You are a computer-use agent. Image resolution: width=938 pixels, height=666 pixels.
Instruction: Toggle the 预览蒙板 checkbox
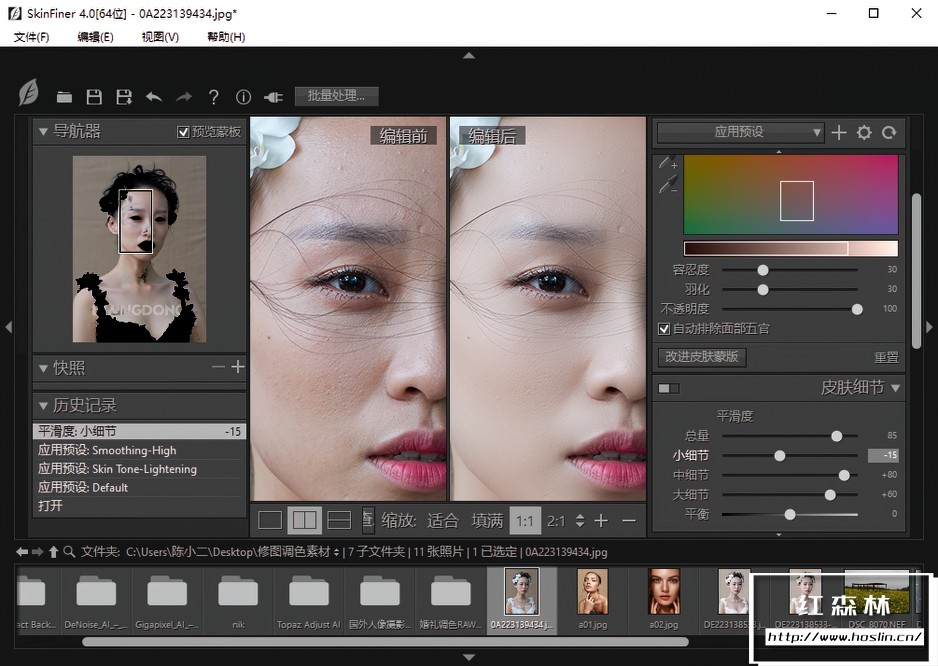[x=183, y=132]
